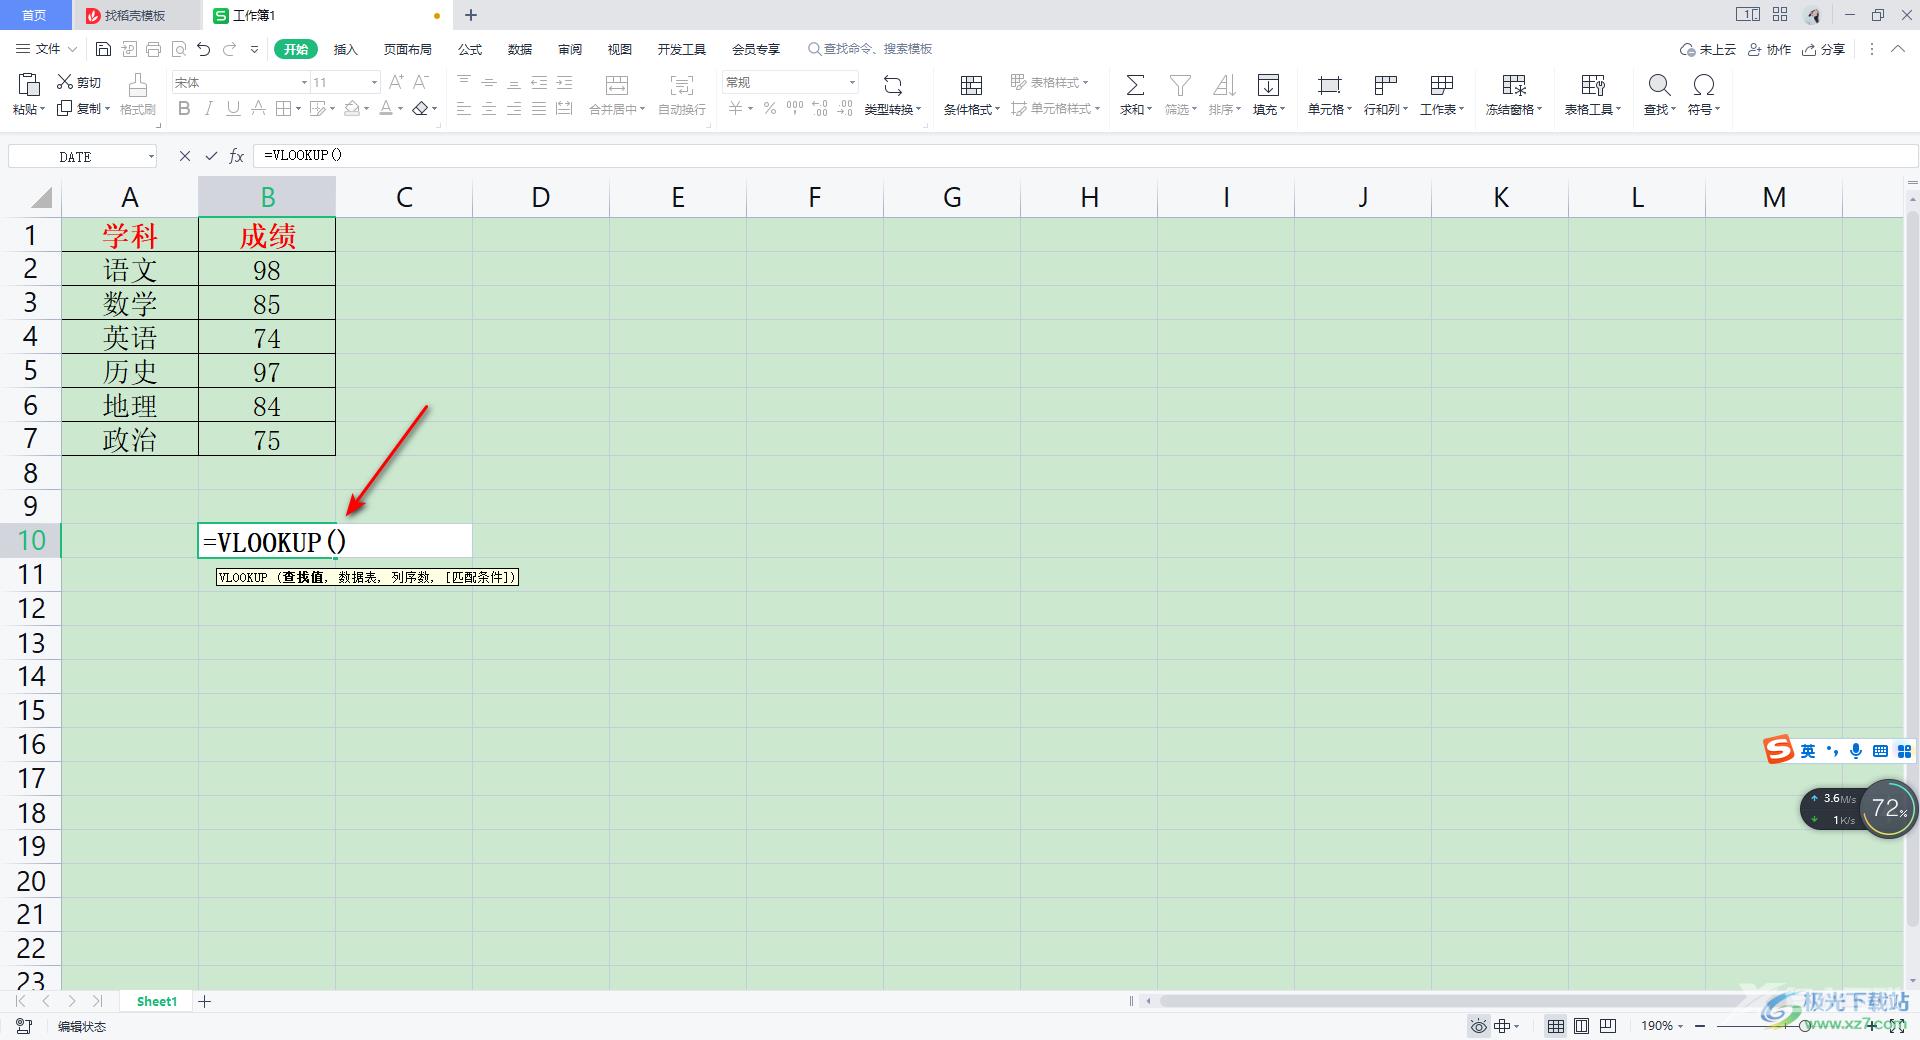Screen dimensions: 1920x1040
Task: Toggle Underline formatting
Action: coord(233,108)
